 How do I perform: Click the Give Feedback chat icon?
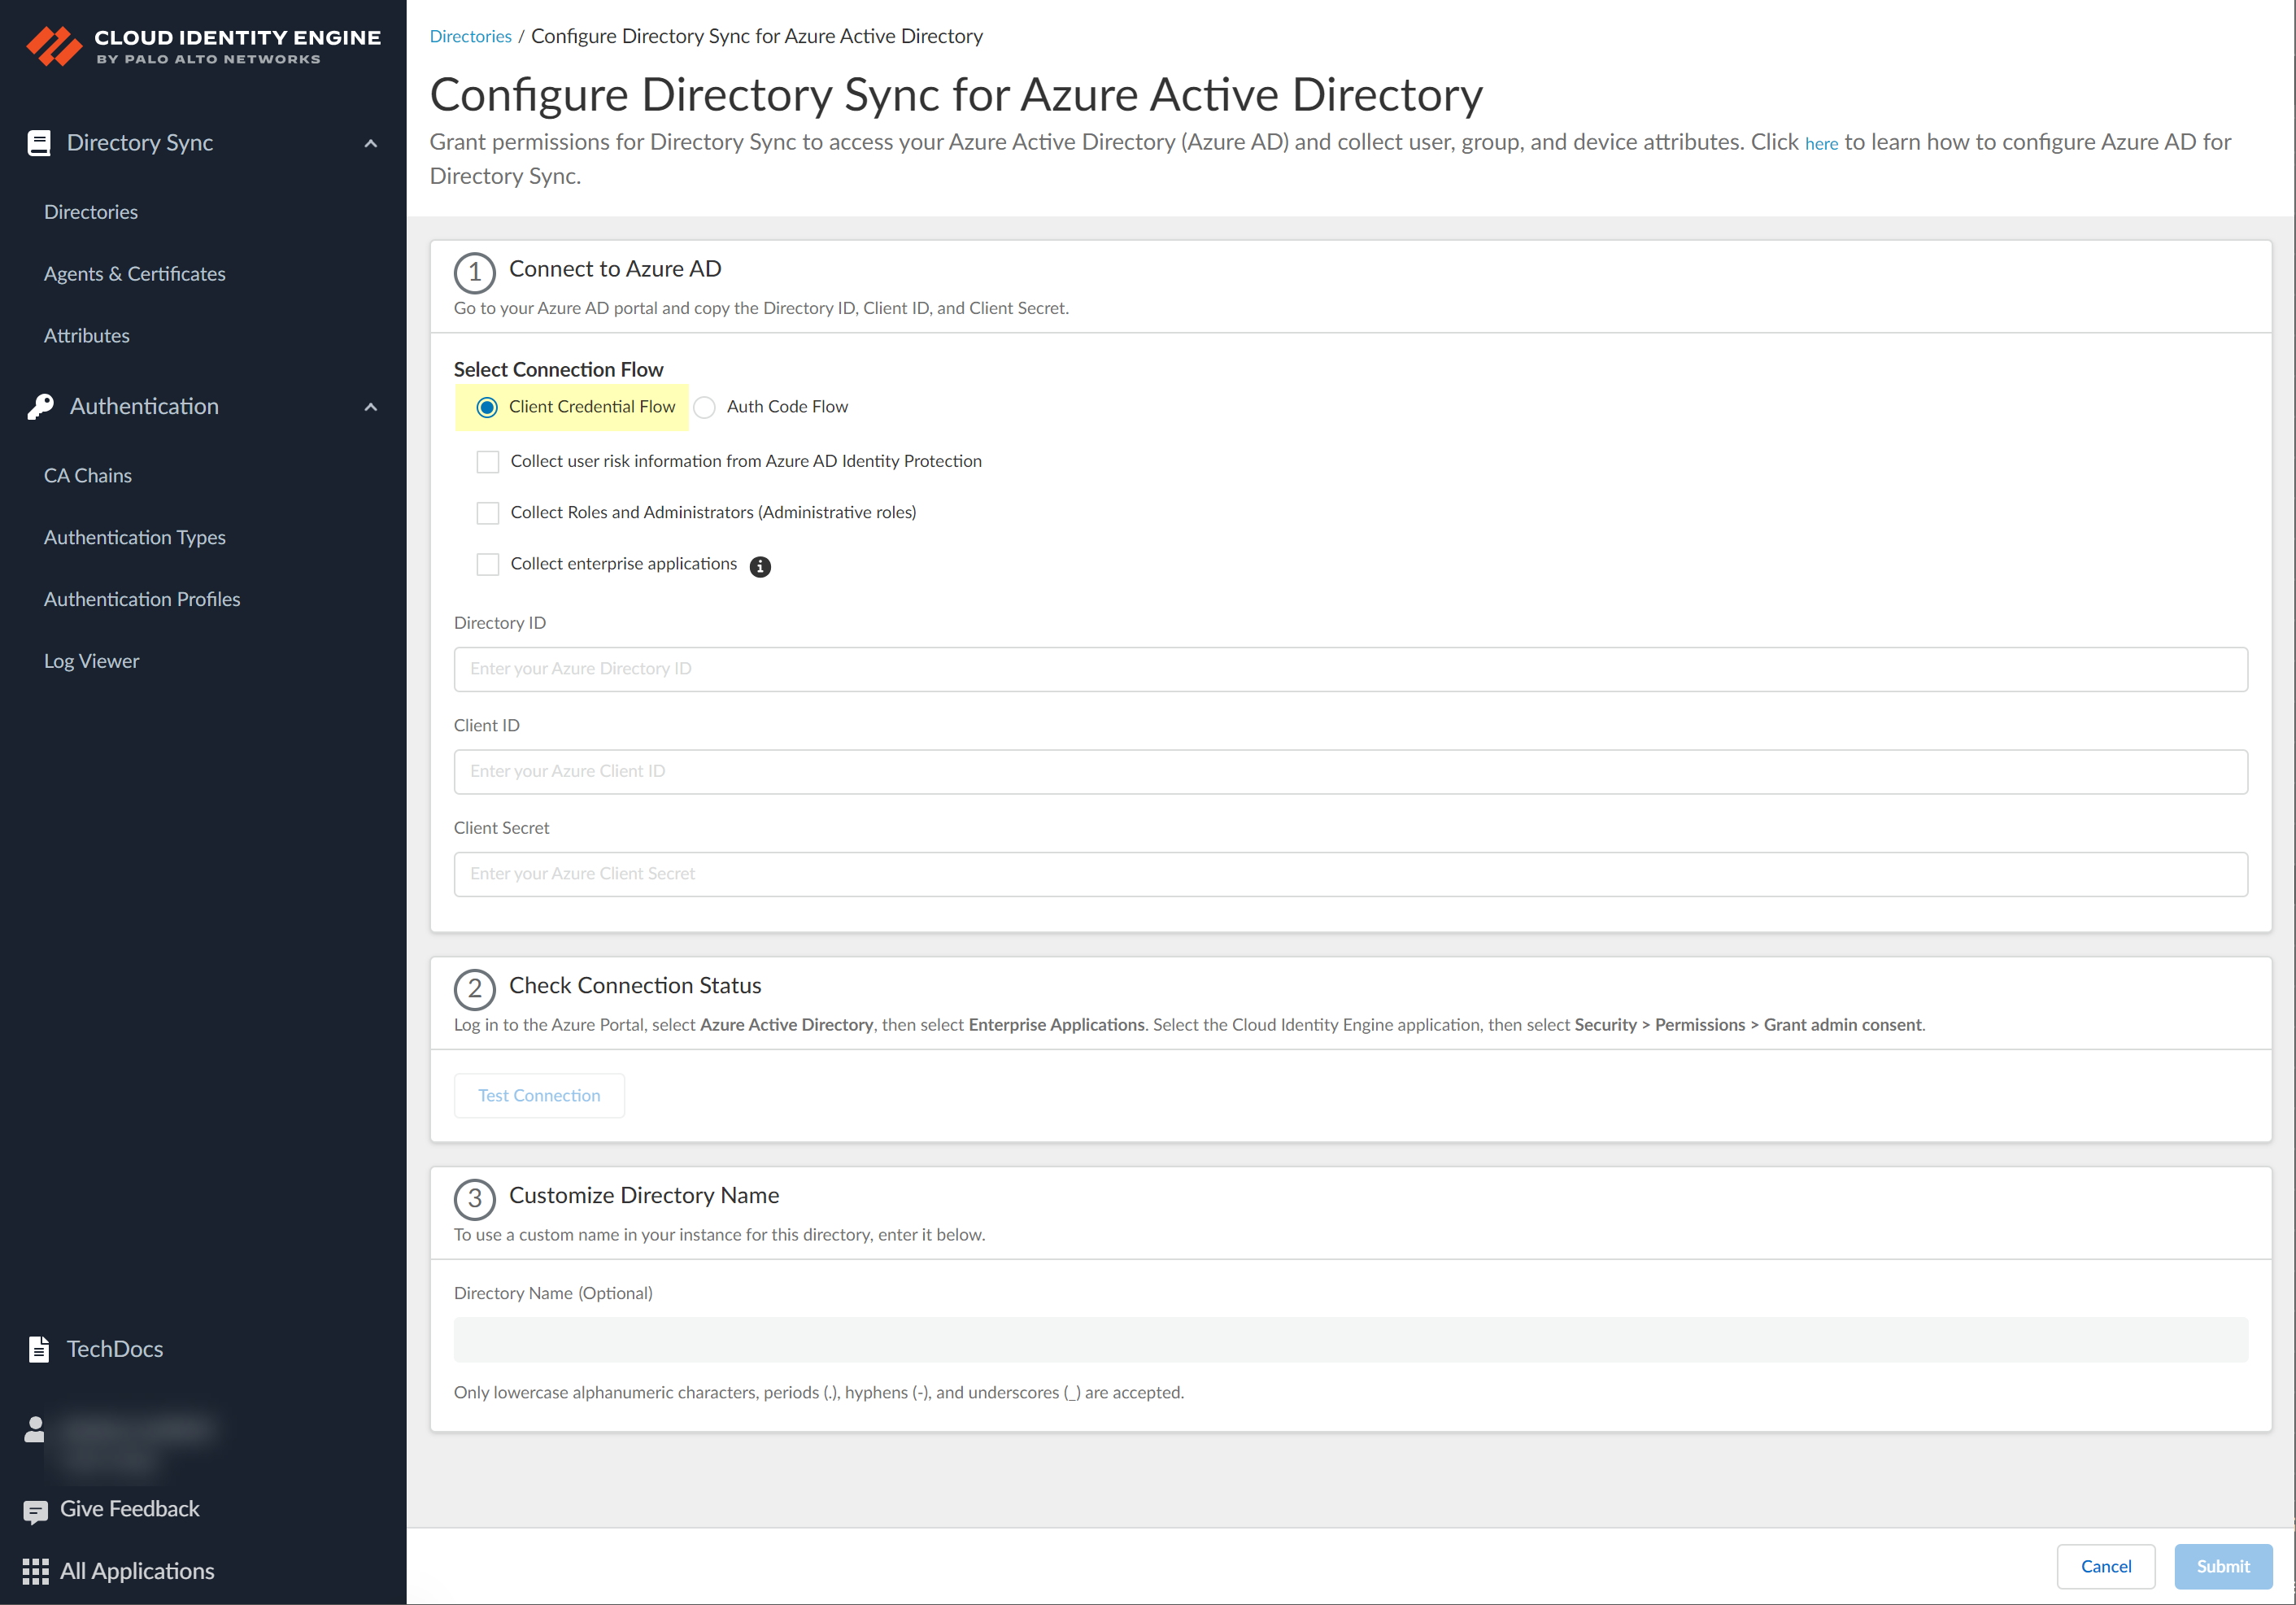click(x=35, y=1511)
